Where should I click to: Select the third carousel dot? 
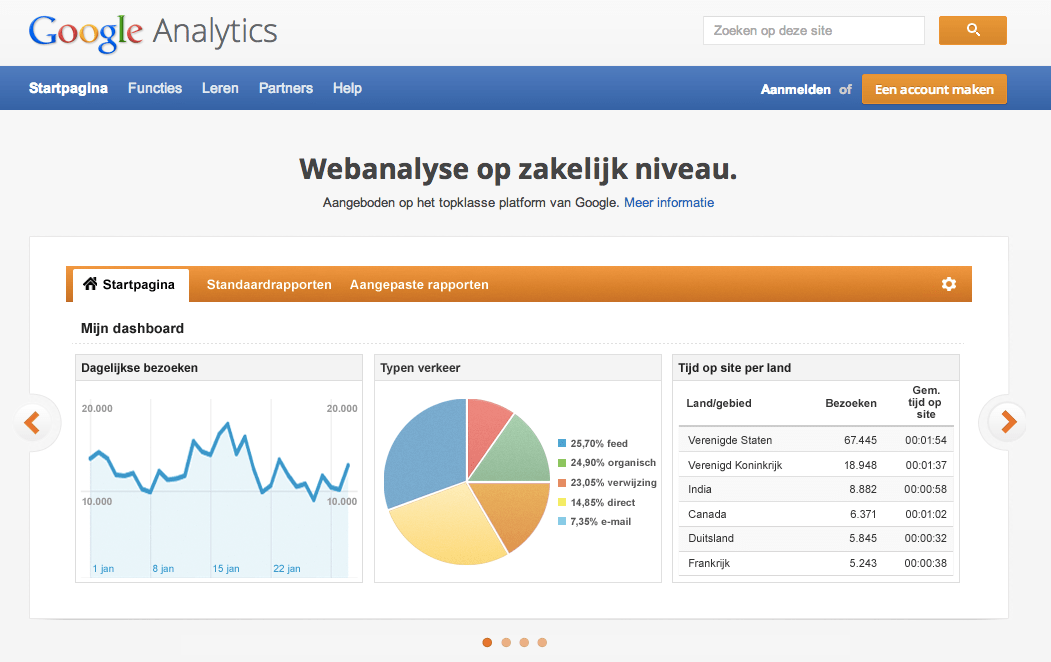point(524,643)
